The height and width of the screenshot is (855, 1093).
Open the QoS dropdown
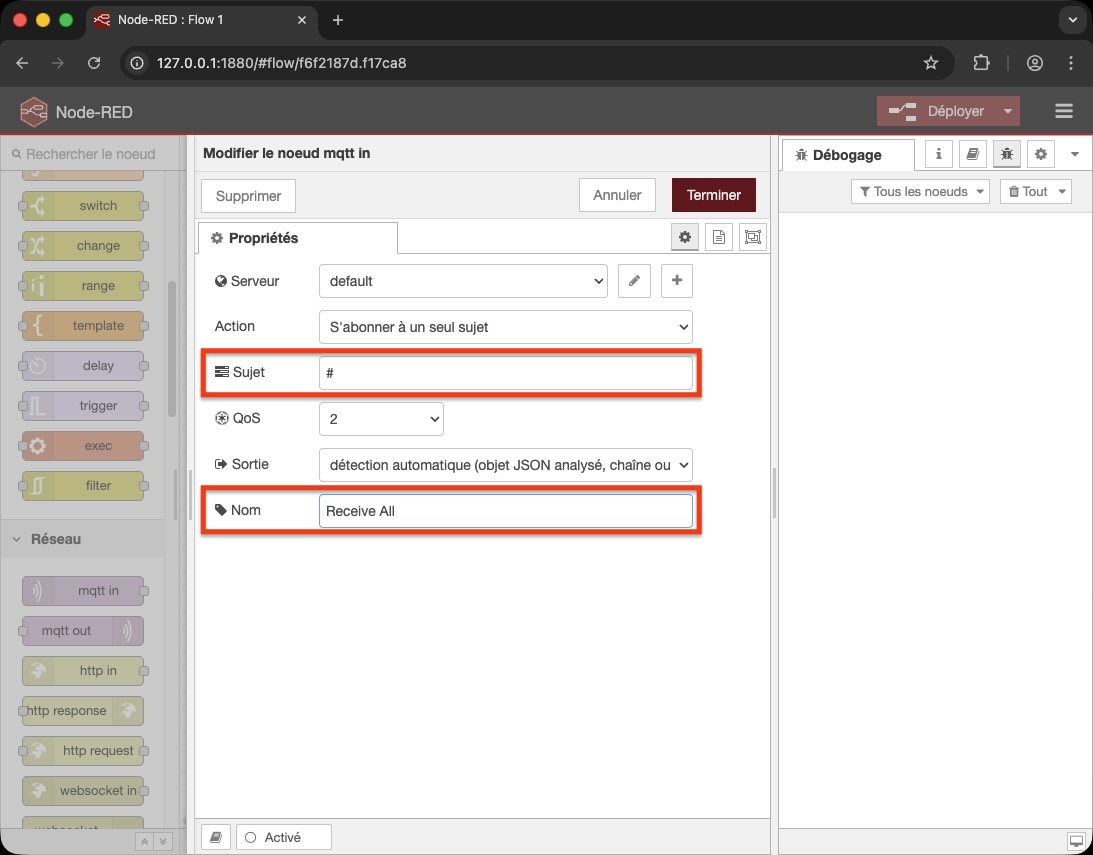pos(381,419)
